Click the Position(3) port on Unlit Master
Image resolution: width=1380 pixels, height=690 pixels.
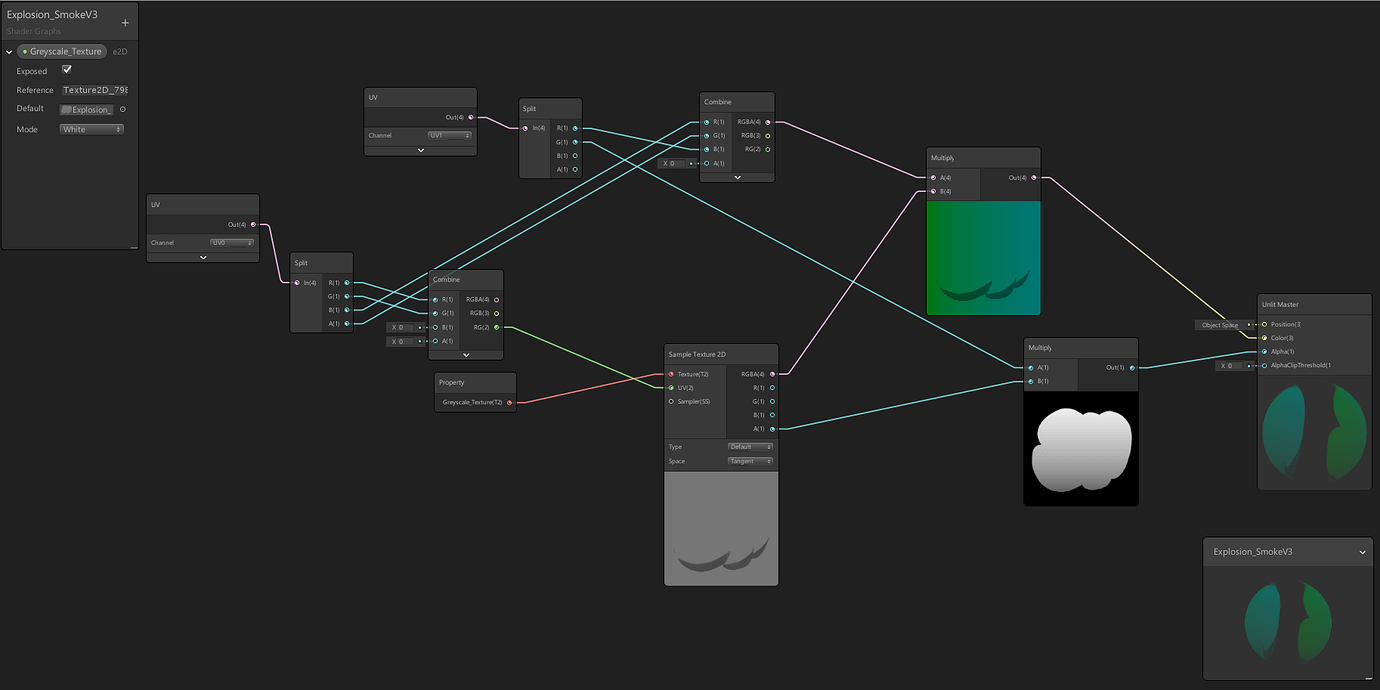[x=1264, y=324]
